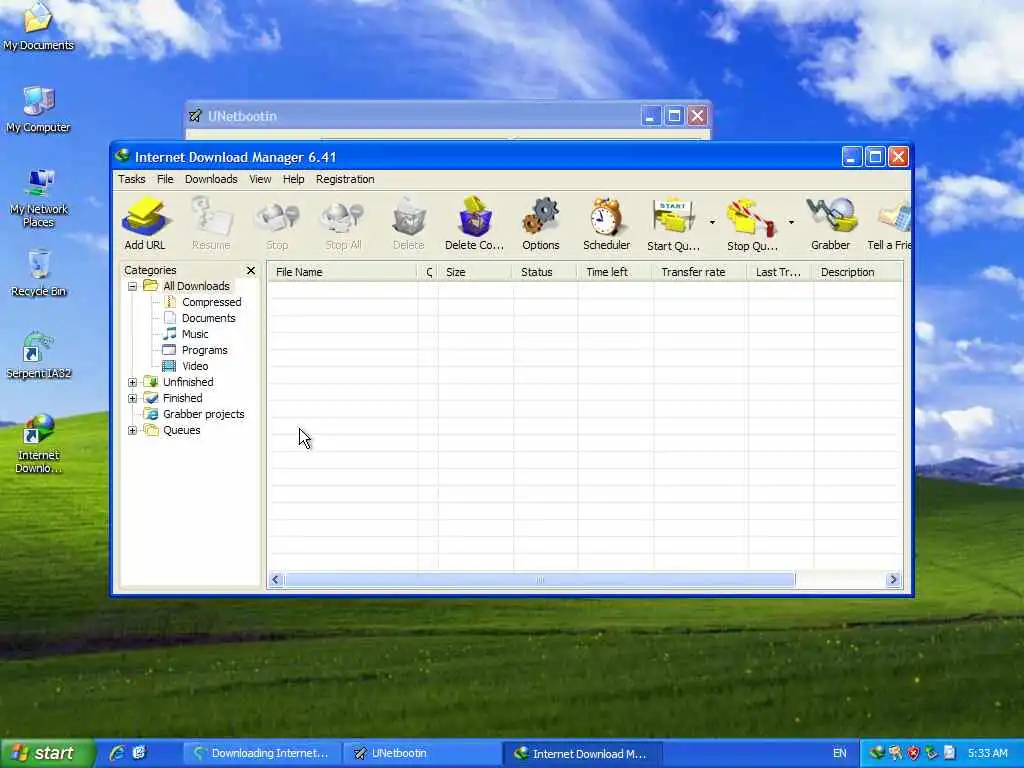Open Options gear icon
Viewport: 1024px width, 768px height.
tap(541, 224)
